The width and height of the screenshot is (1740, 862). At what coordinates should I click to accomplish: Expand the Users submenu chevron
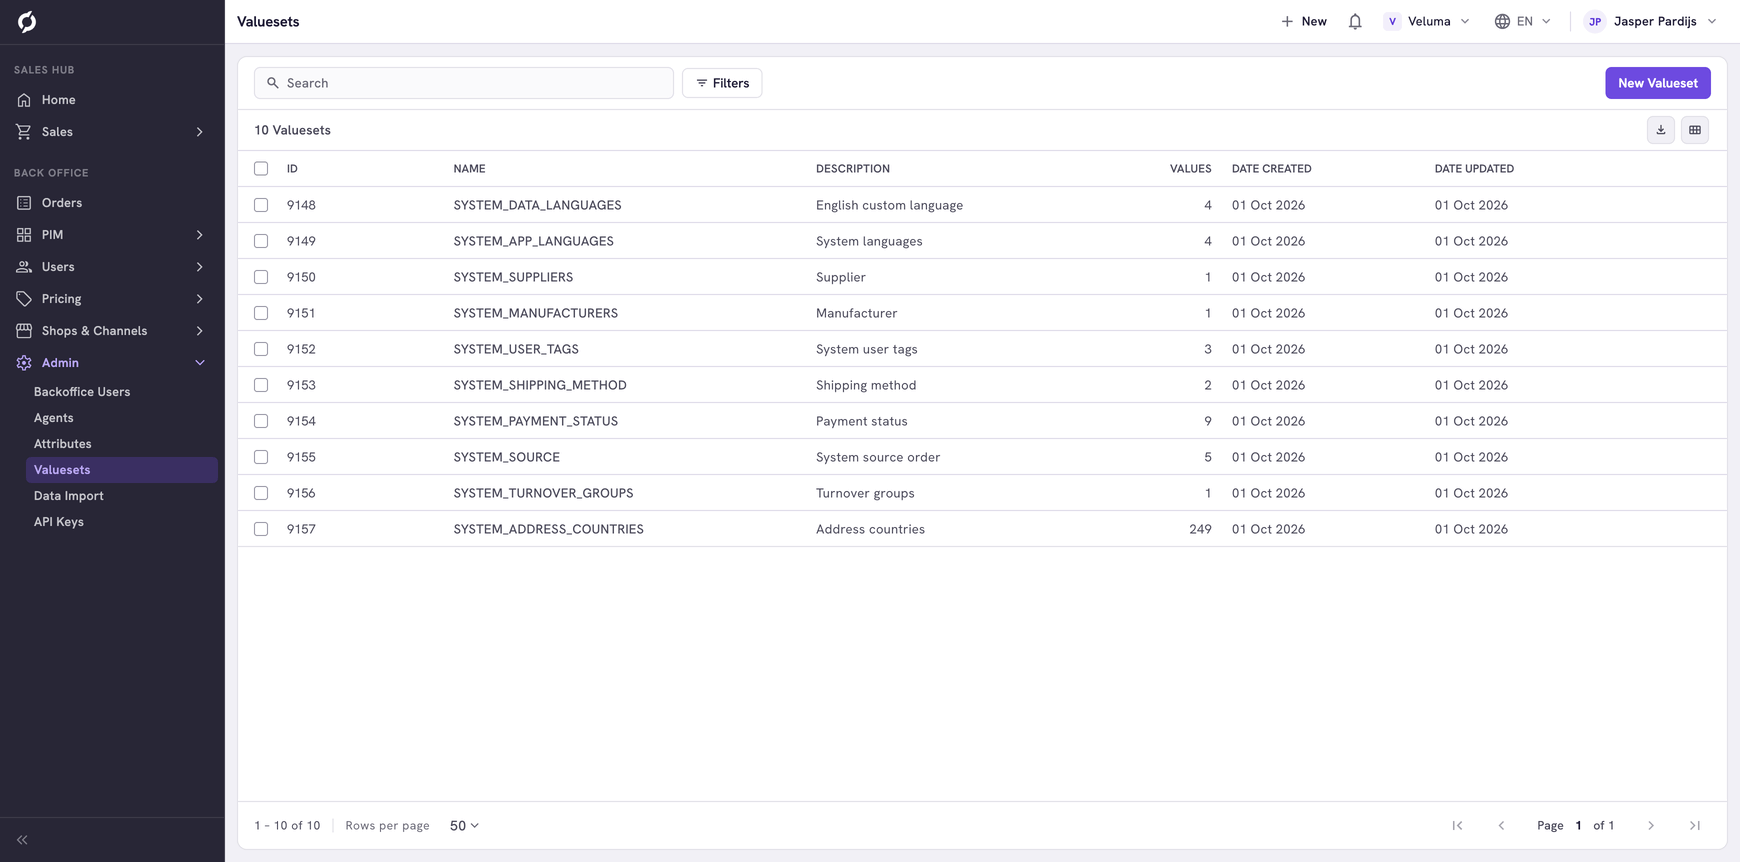pos(200,267)
